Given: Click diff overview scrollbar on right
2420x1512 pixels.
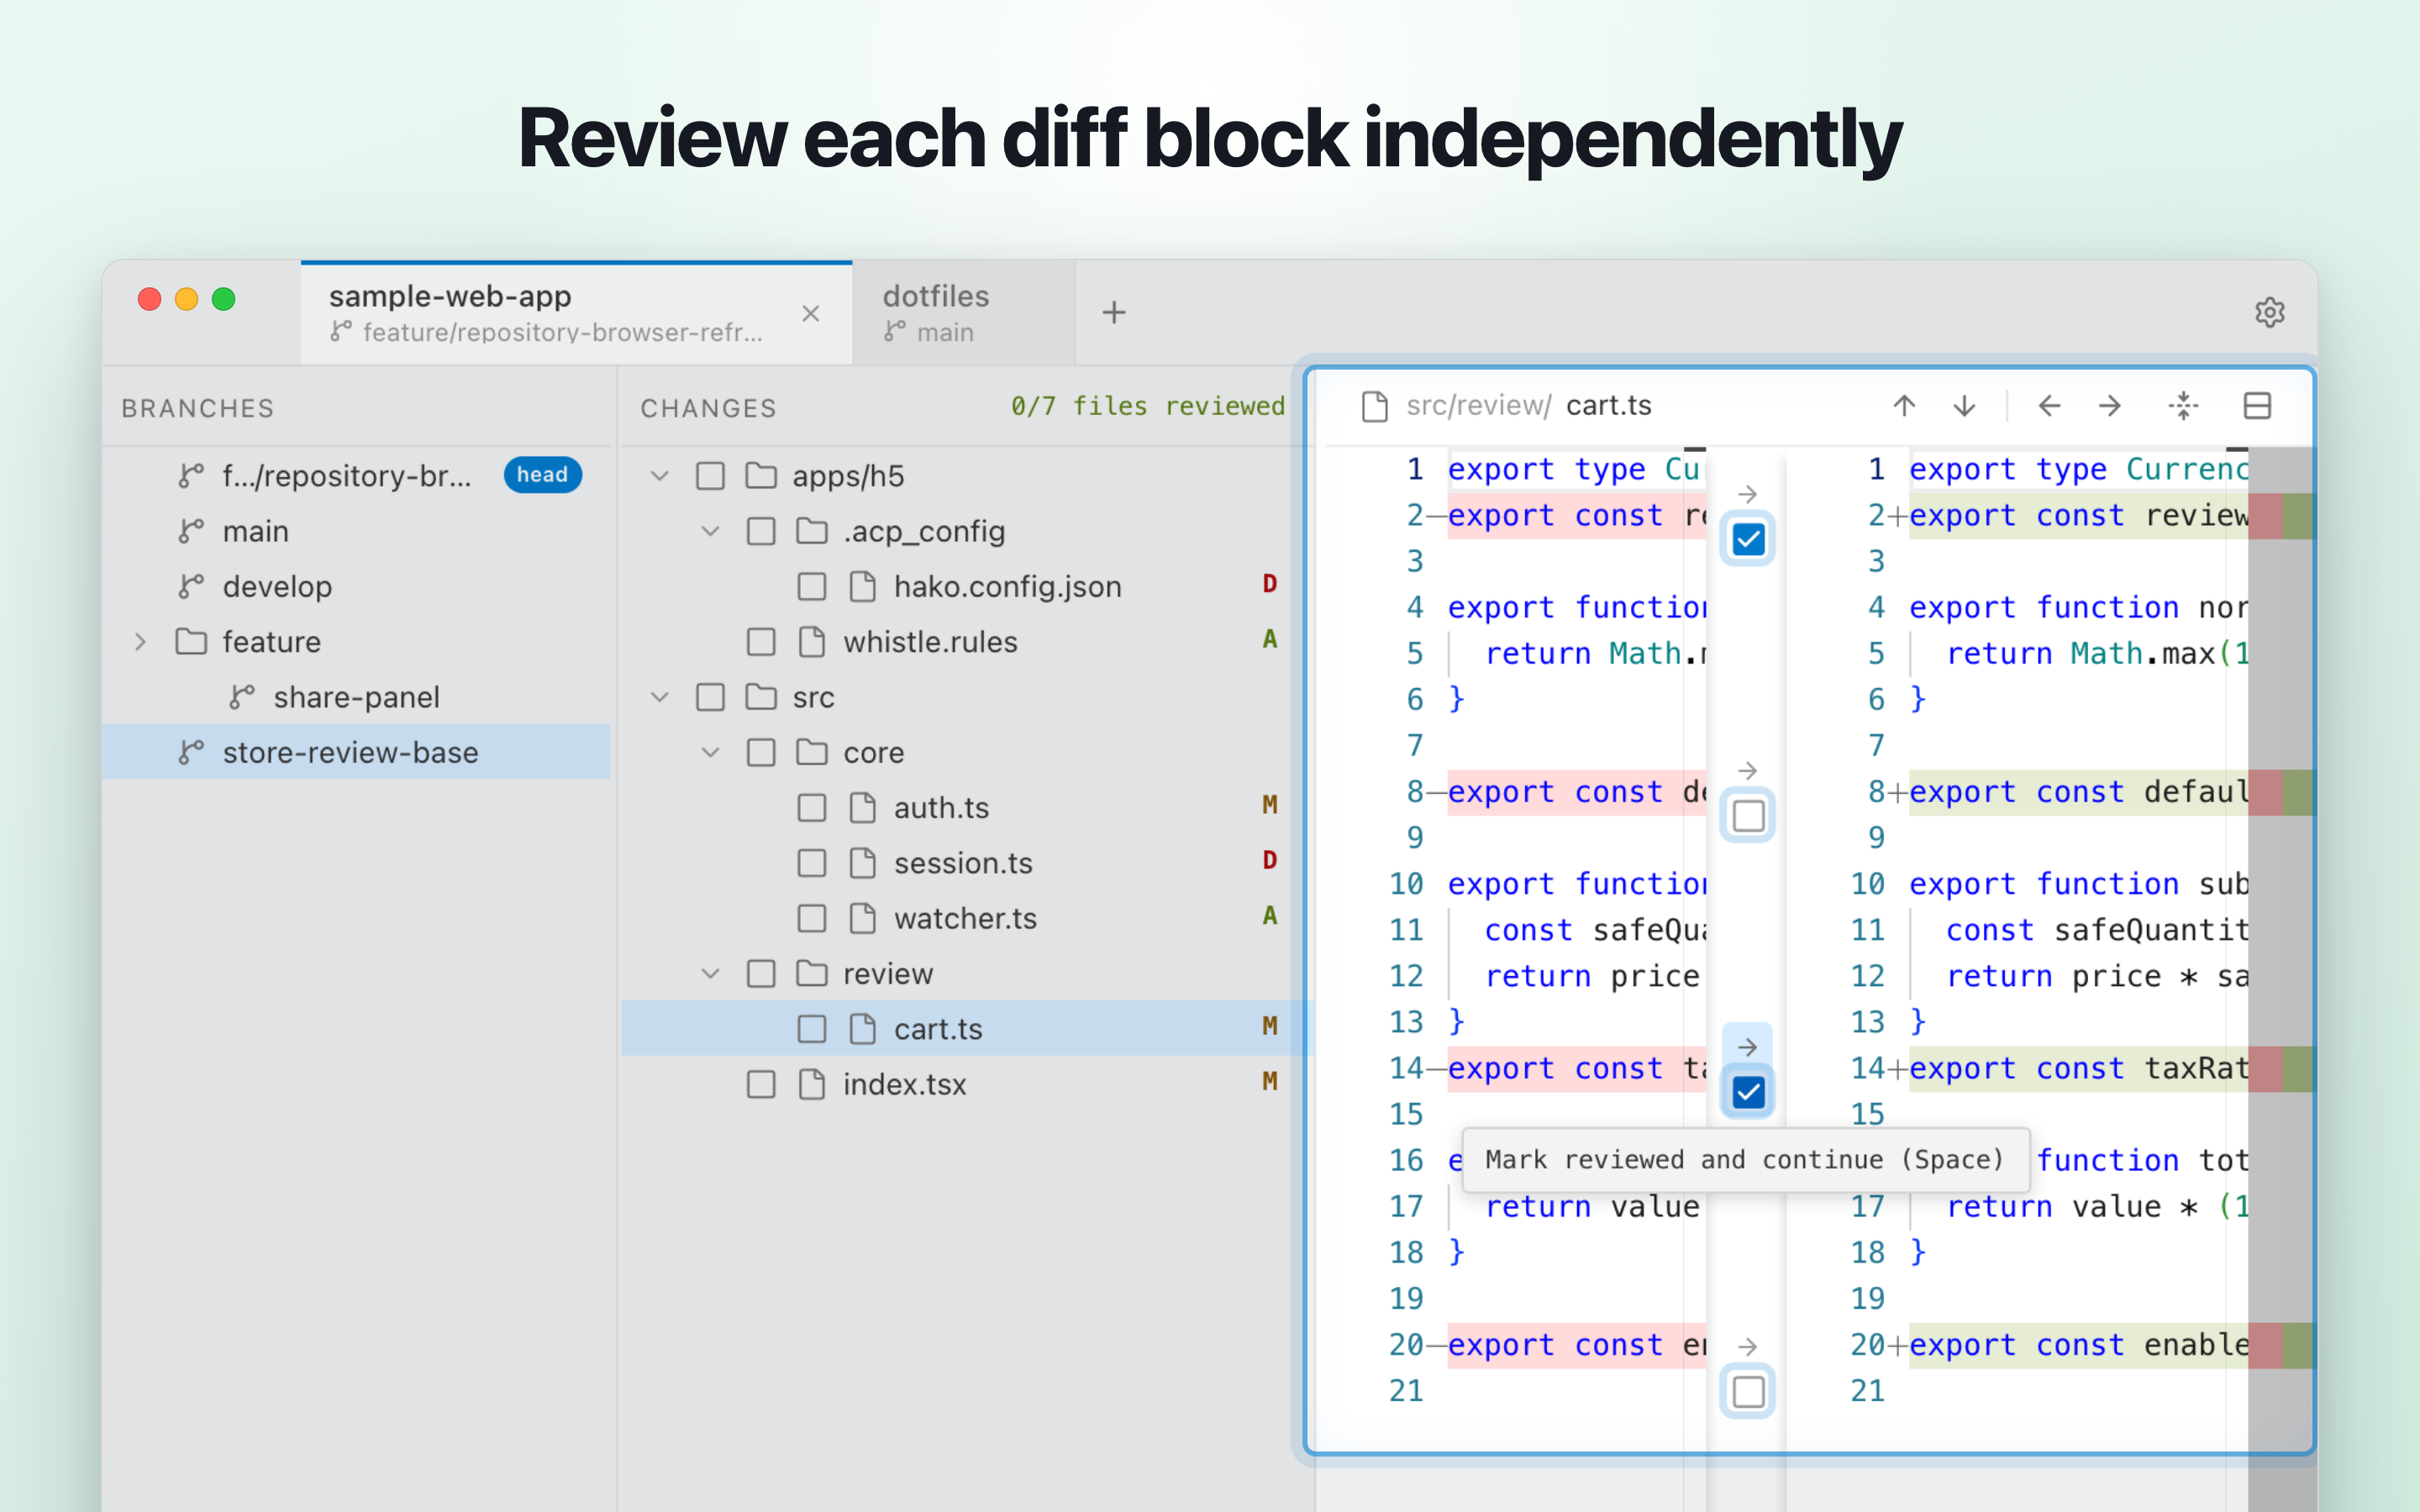Looking at the screenshot, I should (2281, 950).
